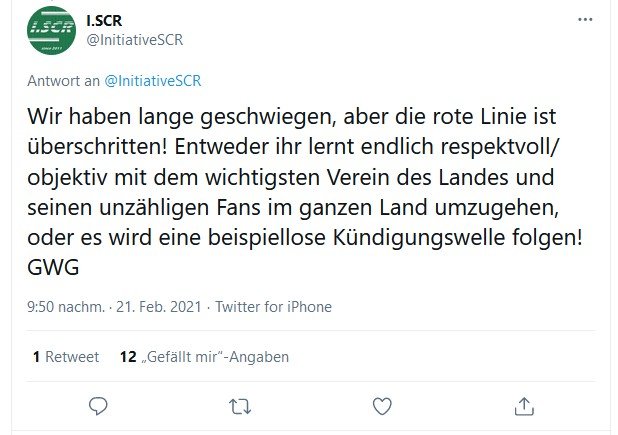
Task: Click the 9:50 nachm. timestamp
Action: pyautogui.click(x=66, y=307)
